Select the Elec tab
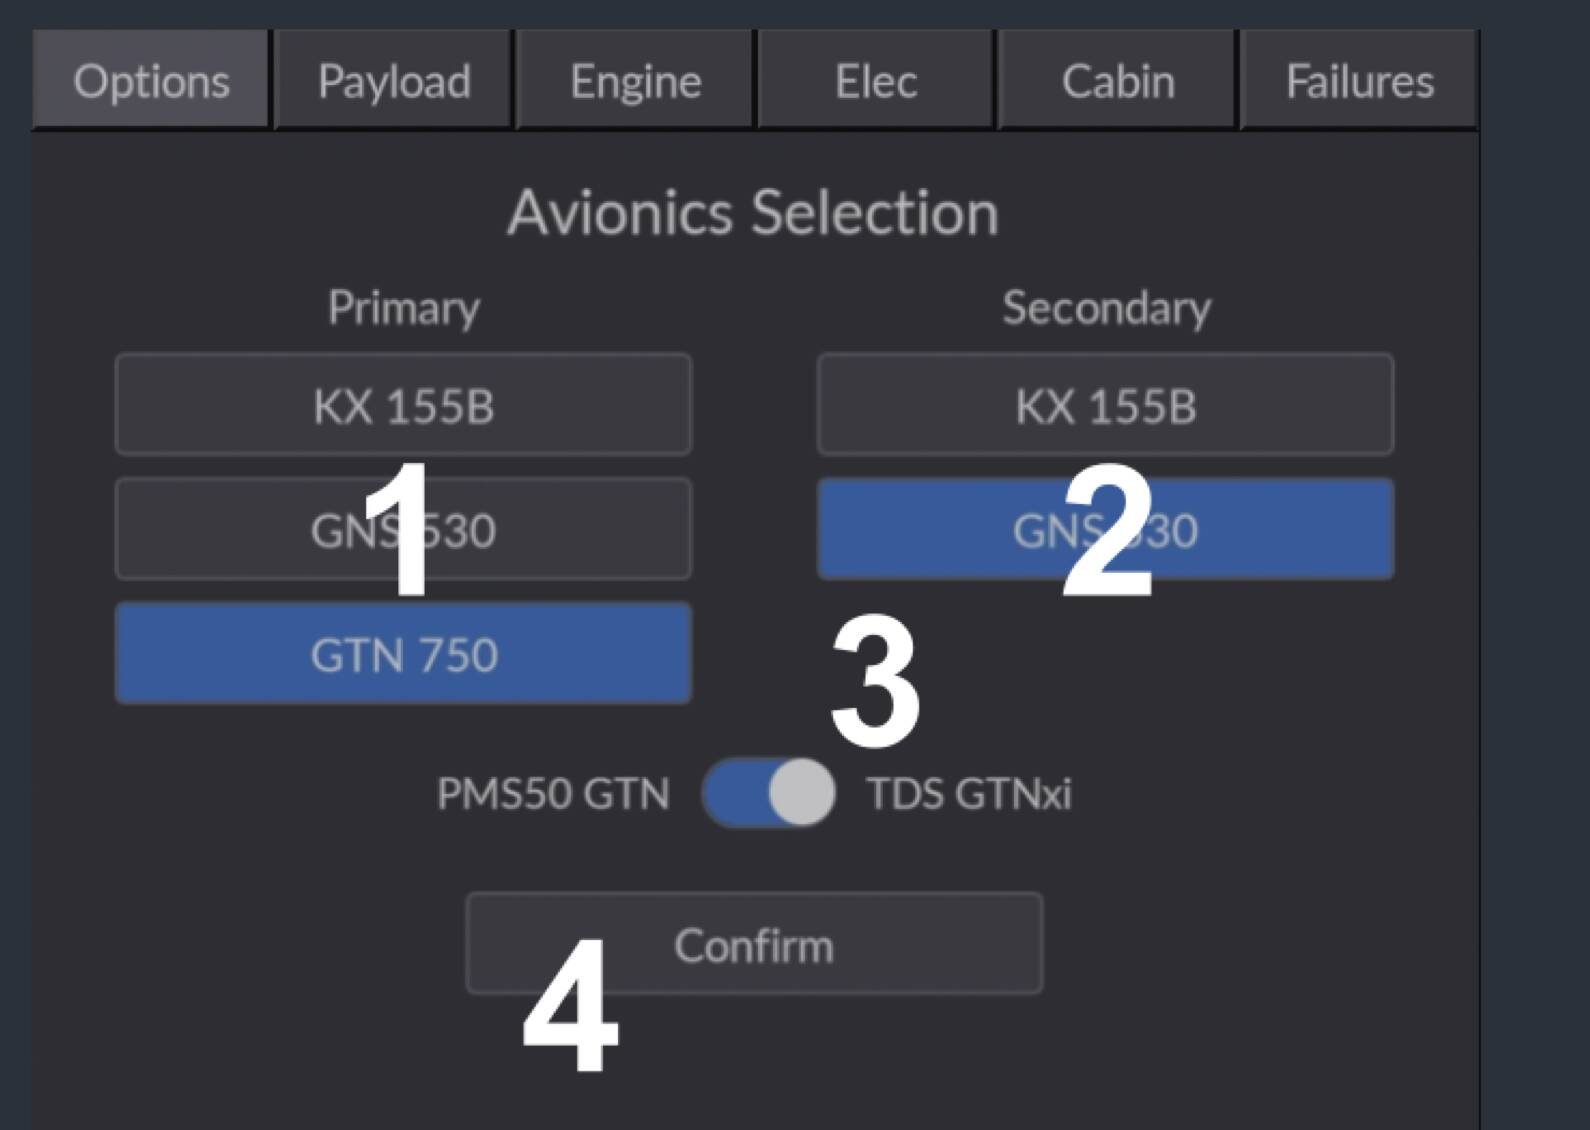The image size is (1590, 1130). click(876, 81)
